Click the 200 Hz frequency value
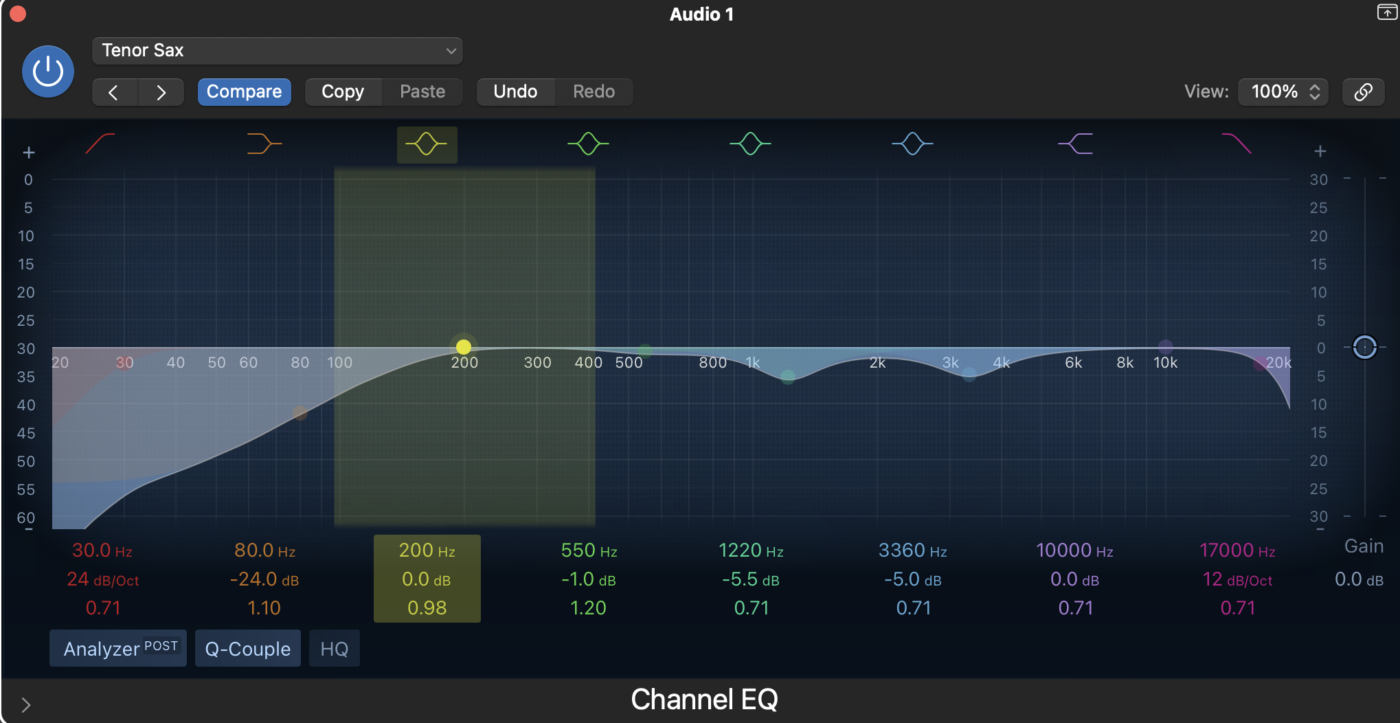 (427, 550)
